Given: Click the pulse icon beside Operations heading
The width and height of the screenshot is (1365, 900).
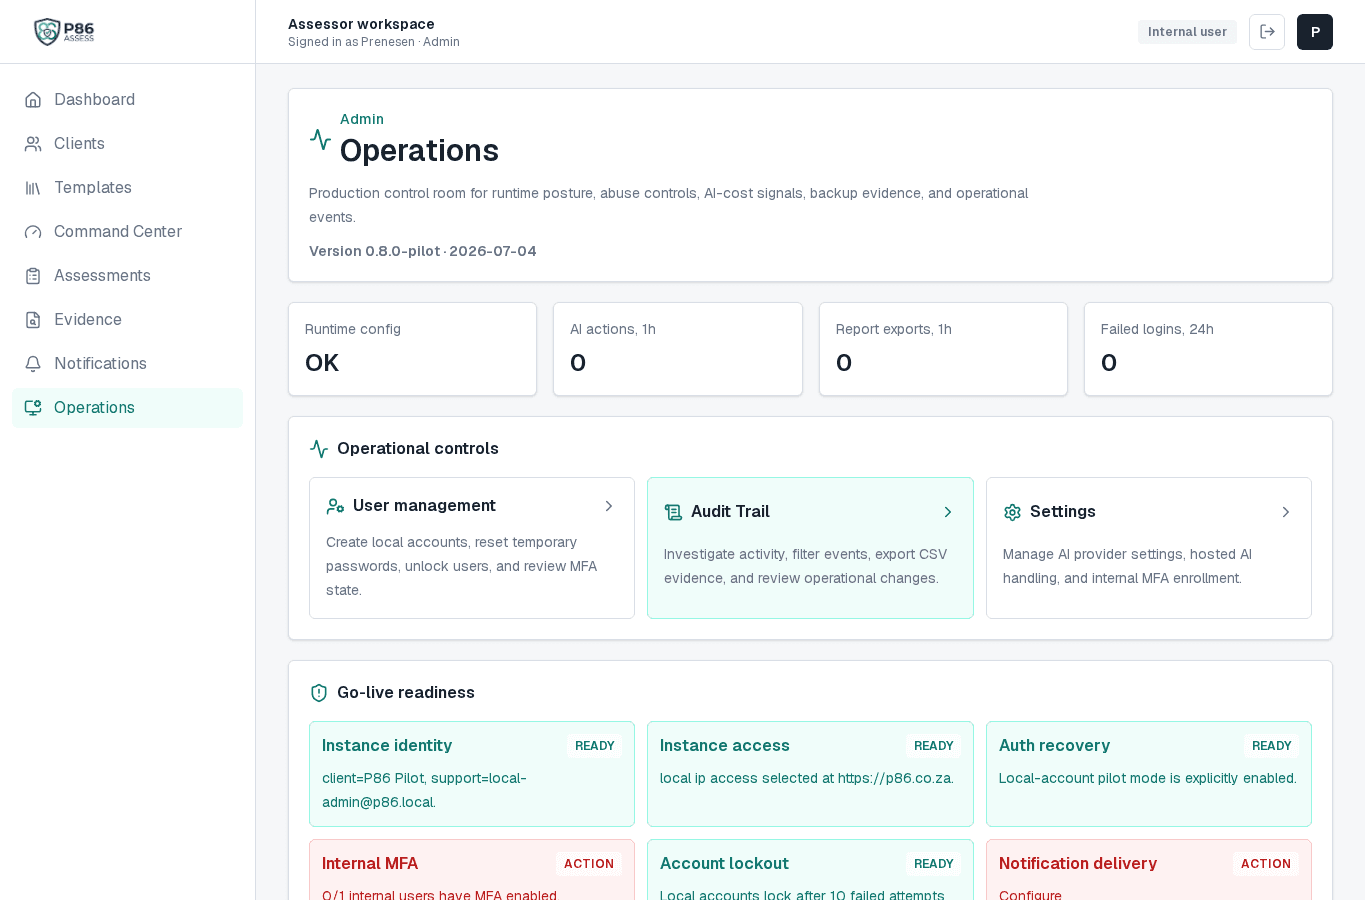Looking at the screenshot, I should click(x=320, y=139).
